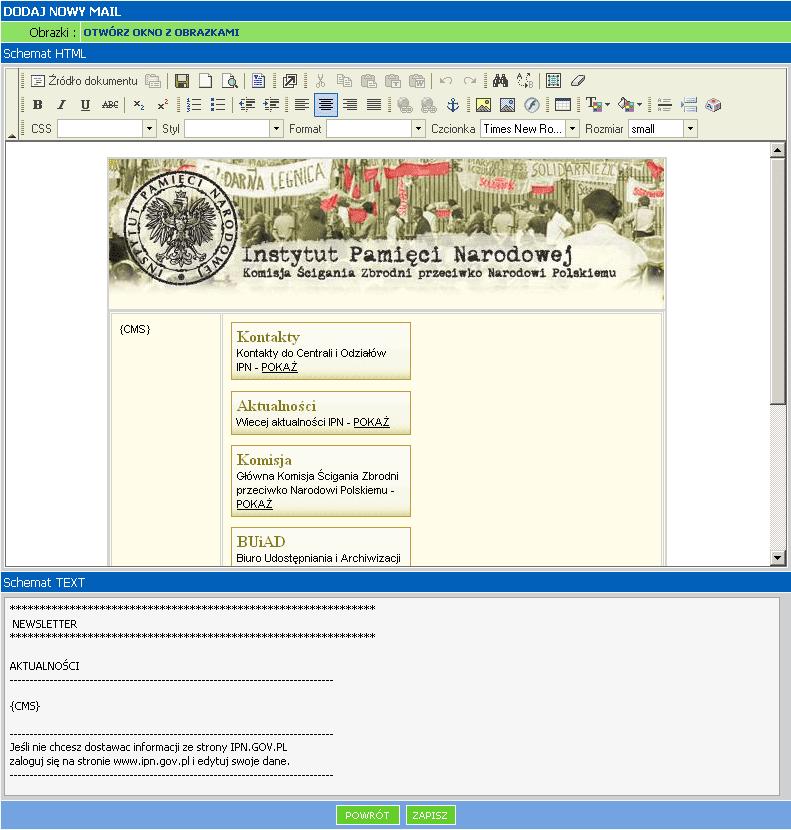Click the ZAPISZ button
The width and height of the screenshot is (791, 830).
pos(430,815)
